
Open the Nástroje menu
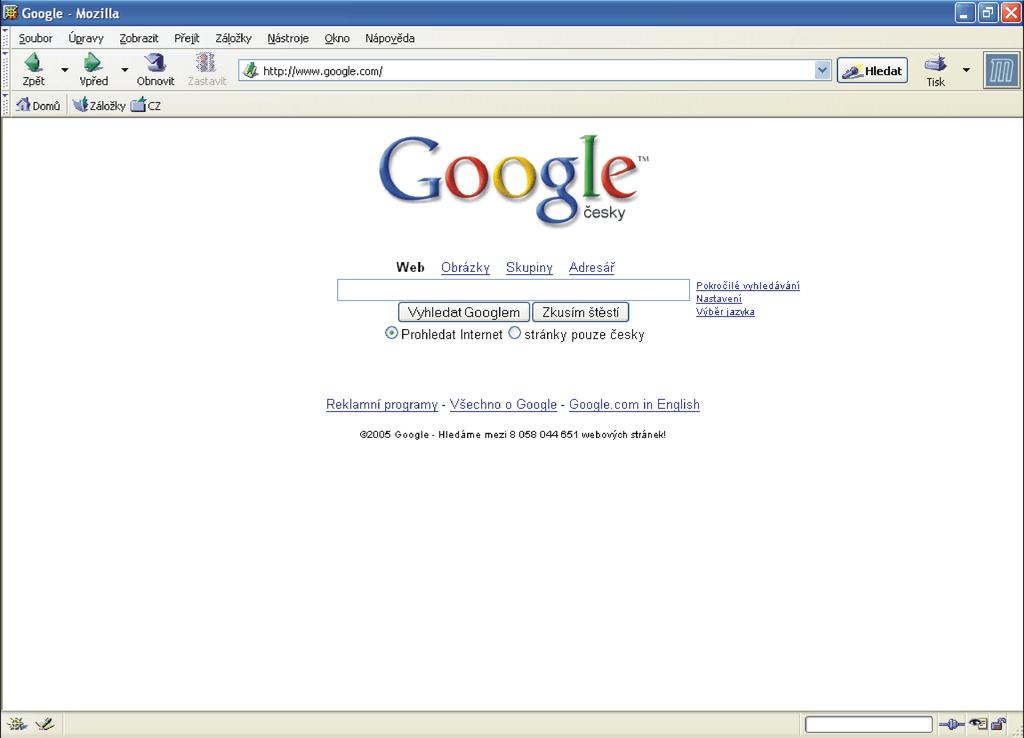(x=288, y=39)
